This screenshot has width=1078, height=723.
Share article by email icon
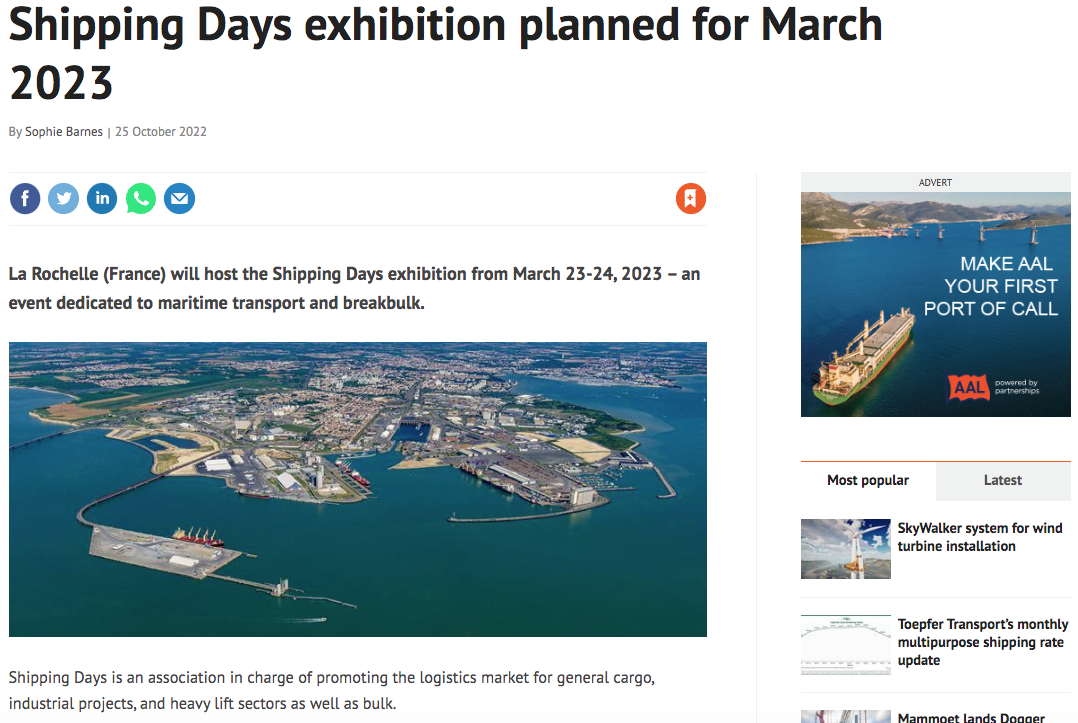tap(179, 199)
